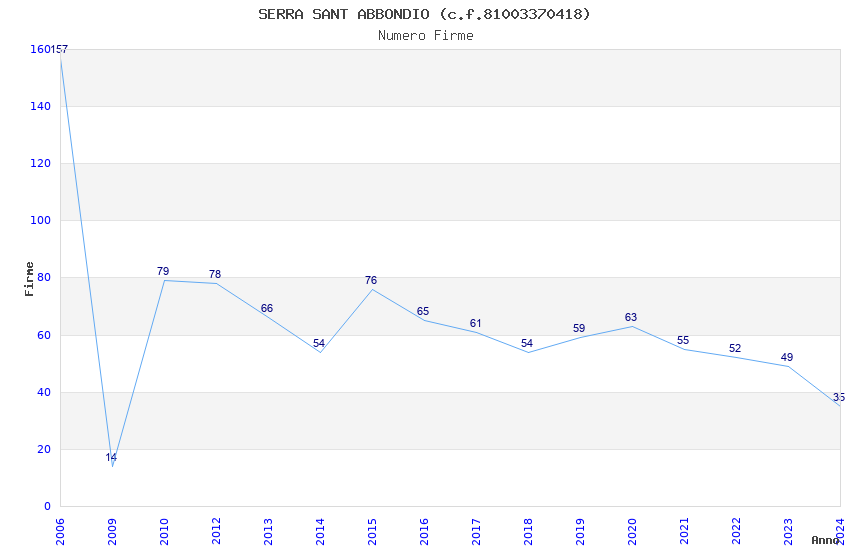Select the 2016 year label

coord(424,531)
